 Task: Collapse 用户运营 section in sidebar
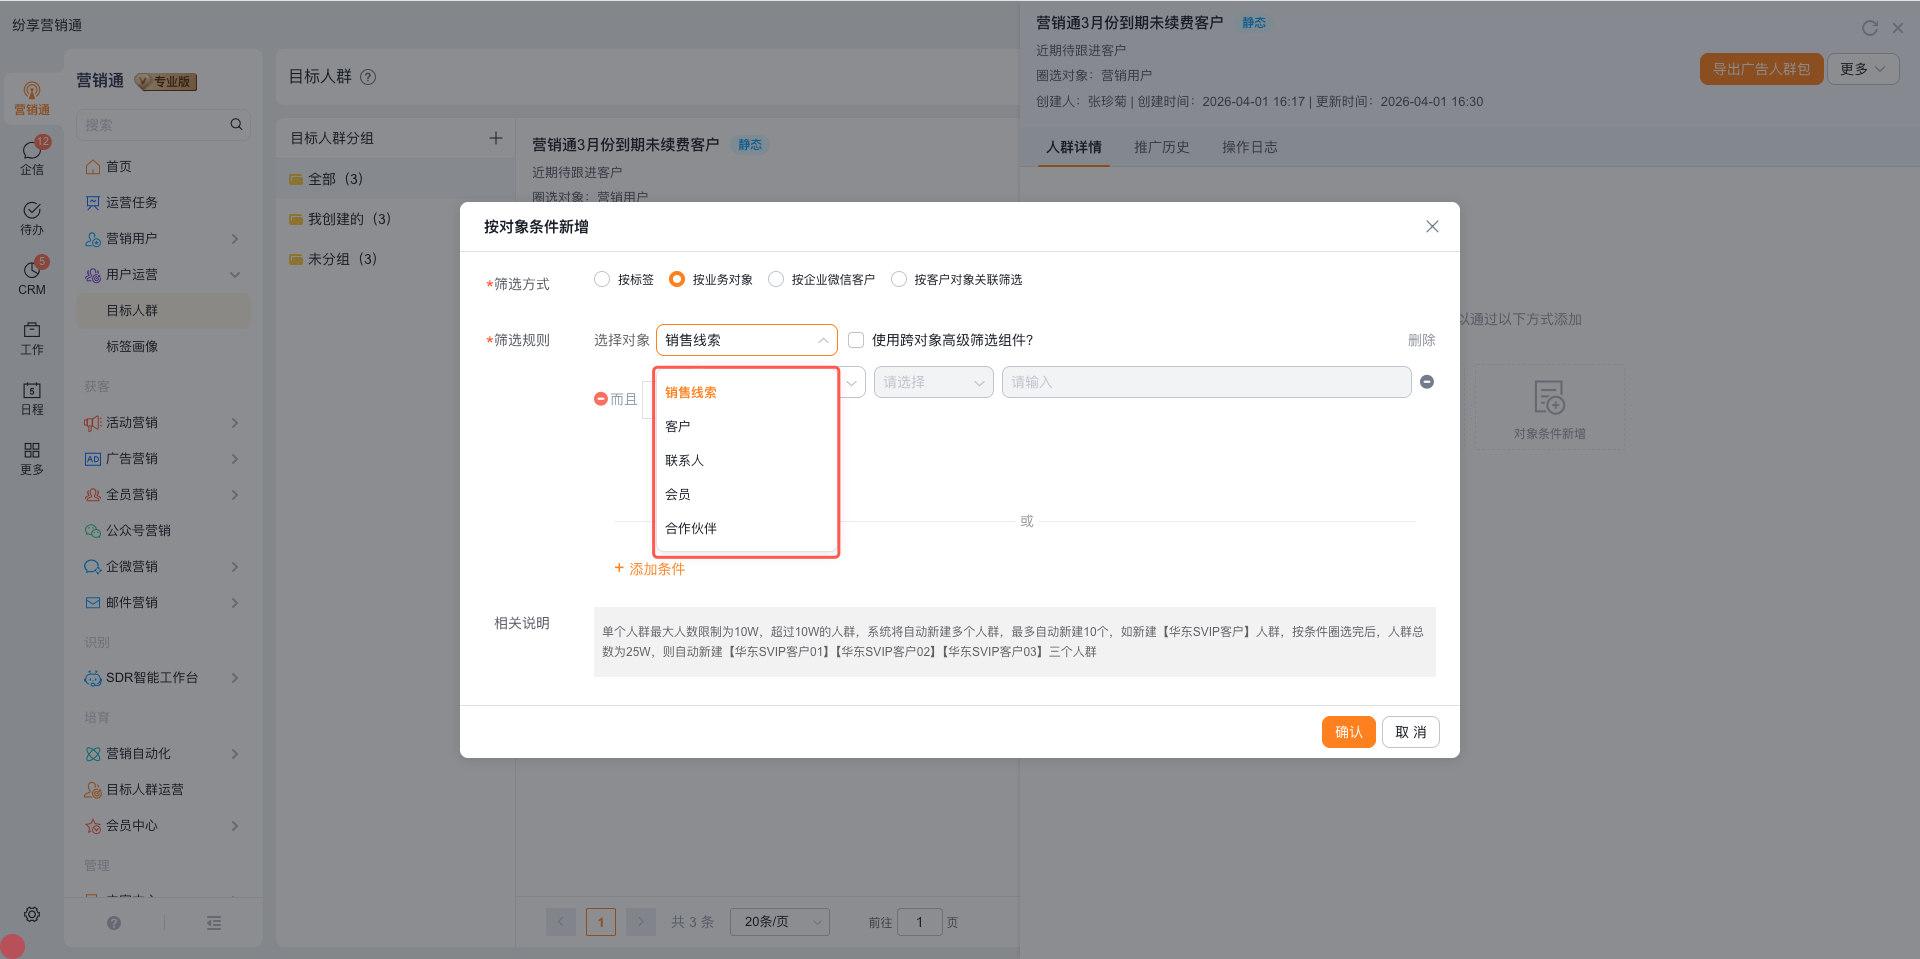[x=235, y=275]
